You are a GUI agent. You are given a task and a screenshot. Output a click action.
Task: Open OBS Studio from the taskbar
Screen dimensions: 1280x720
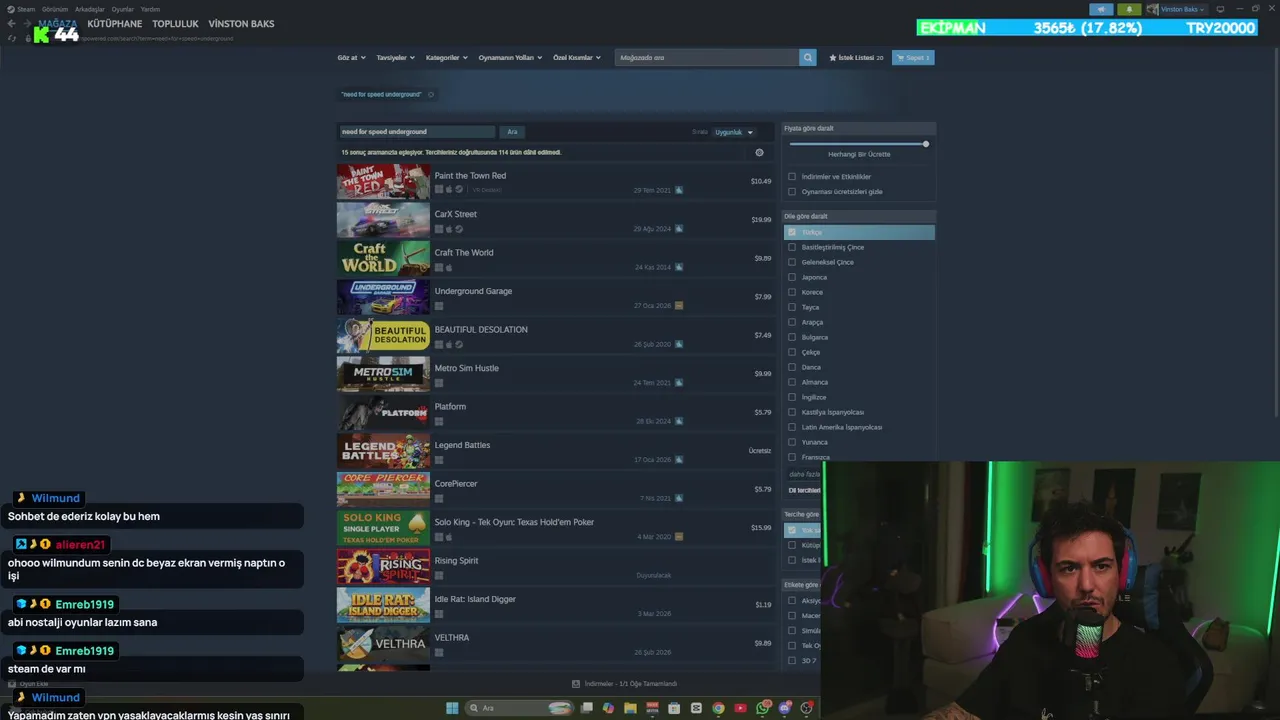(807, 708)
